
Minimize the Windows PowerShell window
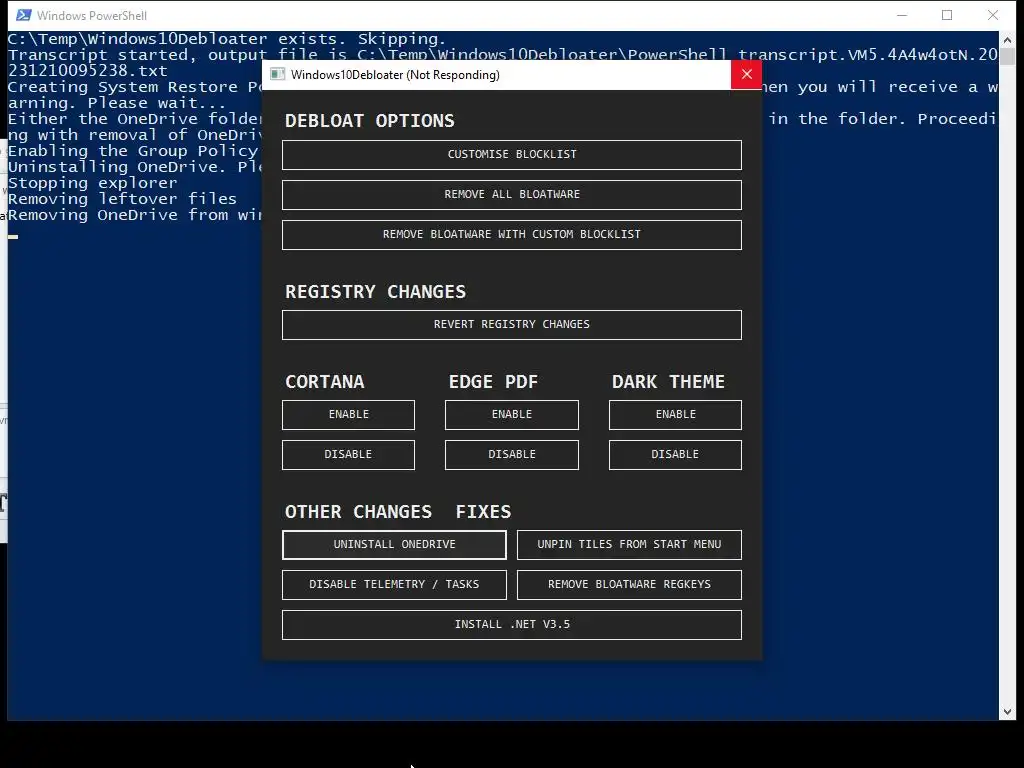point(902,15)
